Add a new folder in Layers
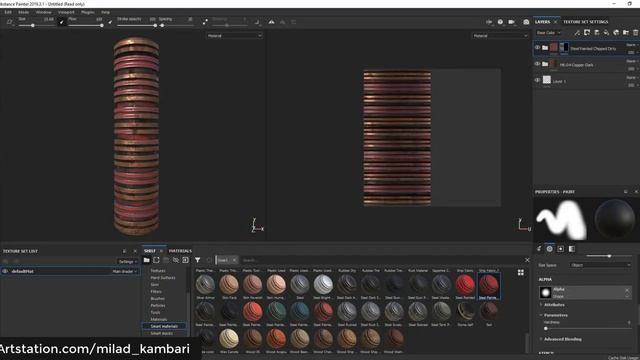 click(626, 33)
